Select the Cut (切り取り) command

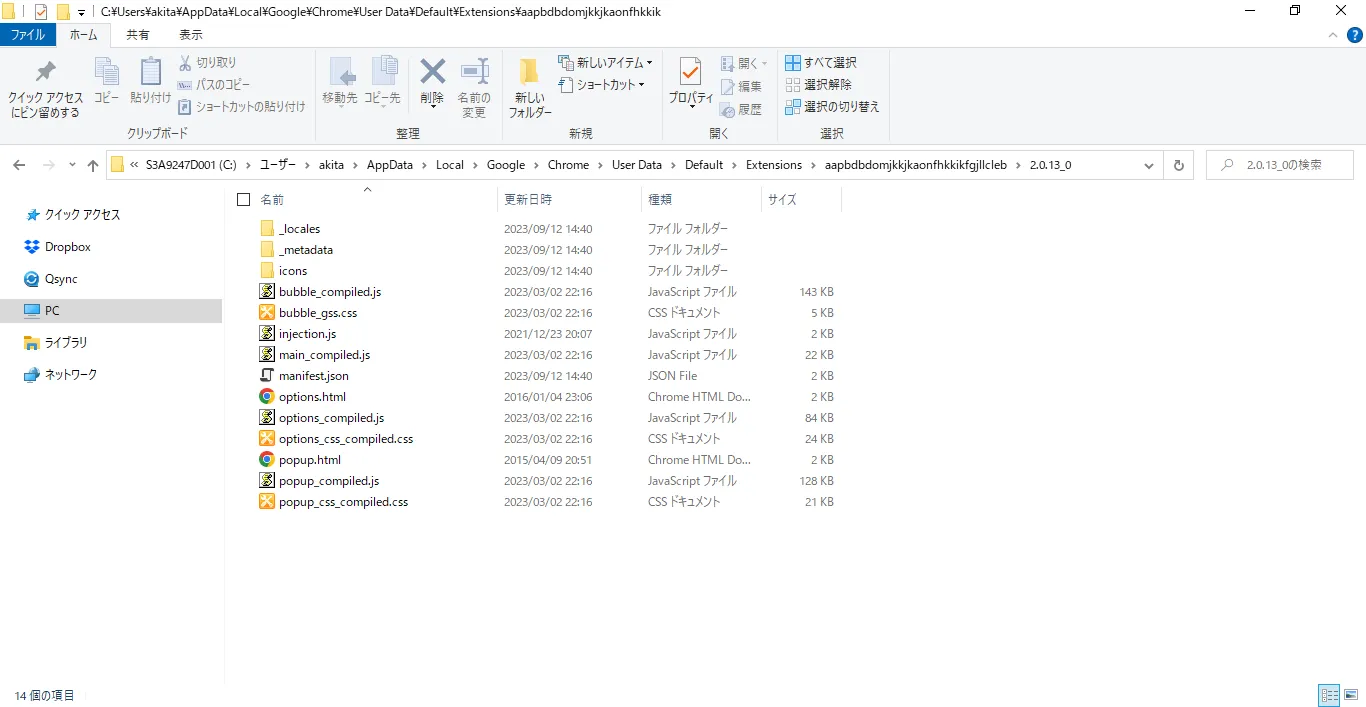click(208, 63)
